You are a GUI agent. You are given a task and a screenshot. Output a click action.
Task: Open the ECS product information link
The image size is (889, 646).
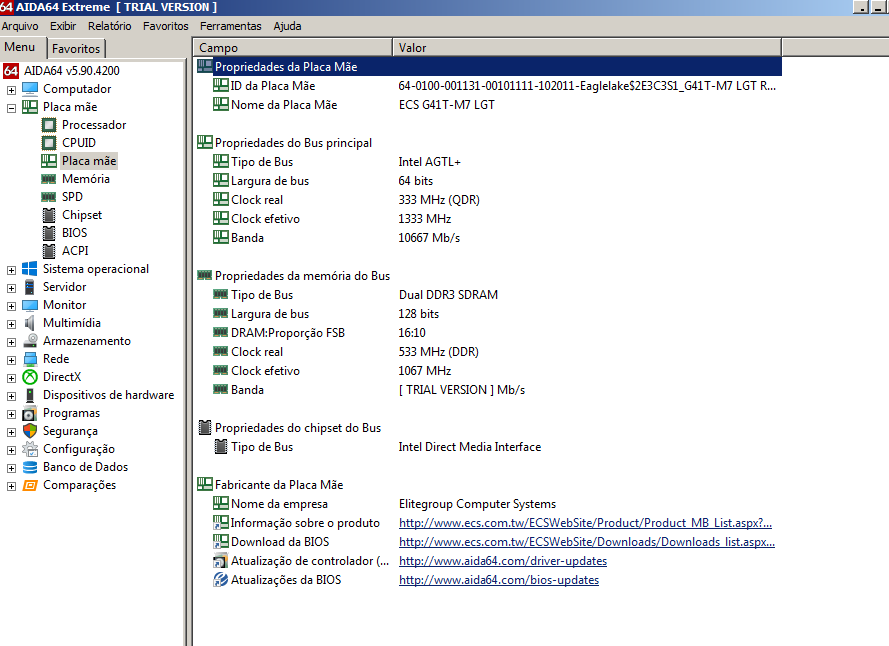click(x=585, y=523)
